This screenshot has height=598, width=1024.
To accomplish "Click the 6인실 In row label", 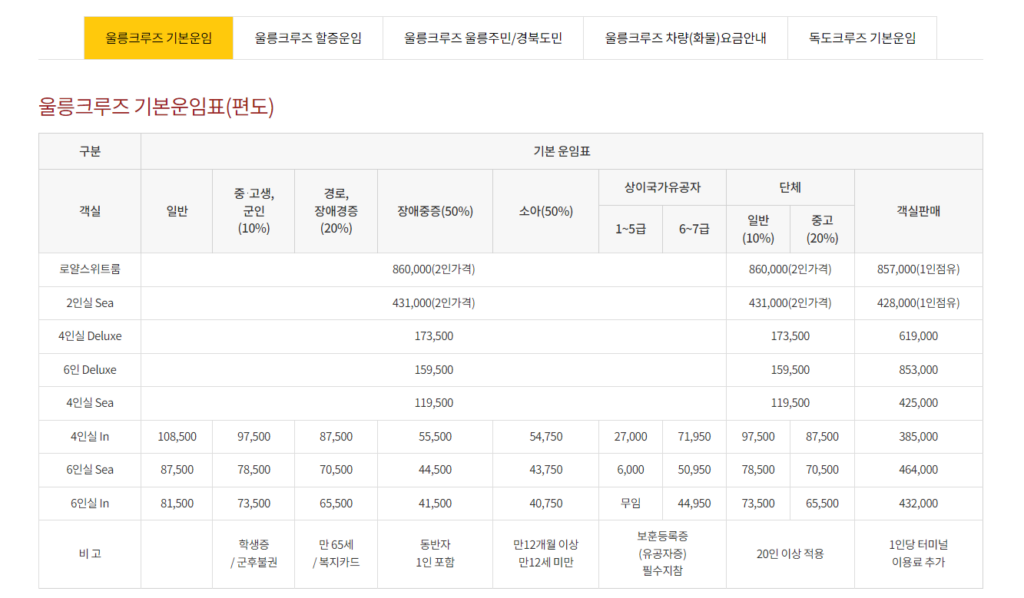I will point(90,503).
